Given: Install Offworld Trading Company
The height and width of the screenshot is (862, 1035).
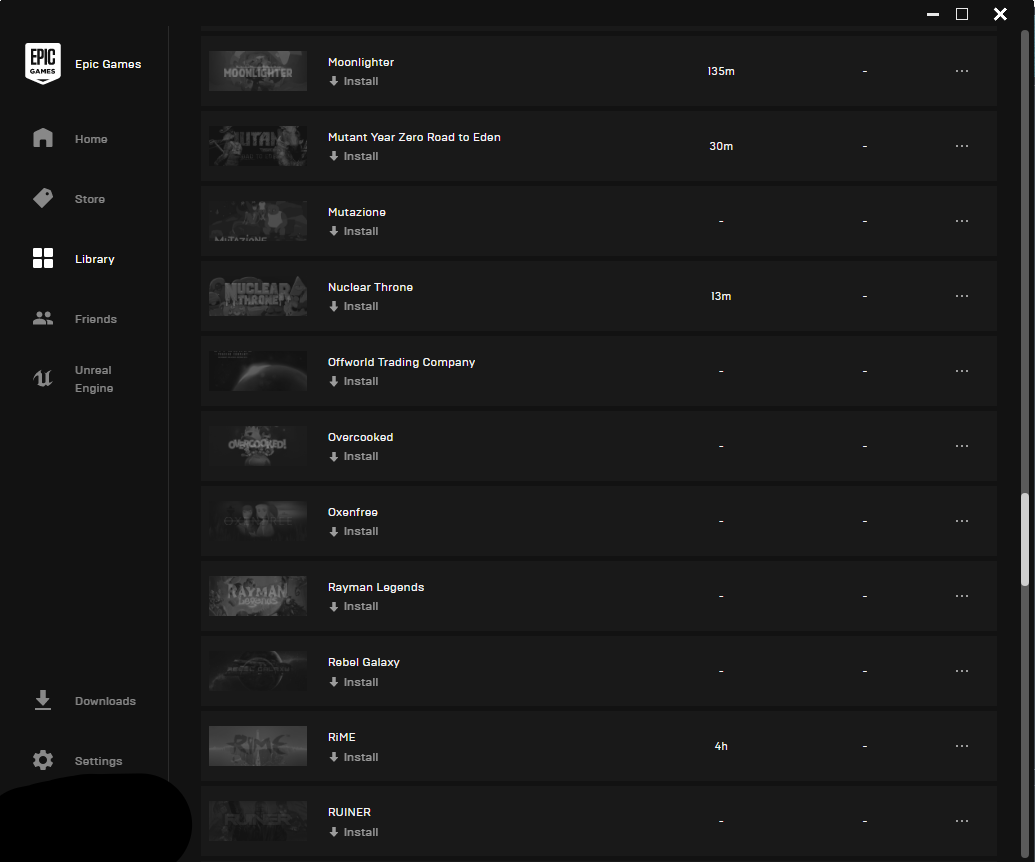Looking at the screenshot, I should tap(354, 381).
